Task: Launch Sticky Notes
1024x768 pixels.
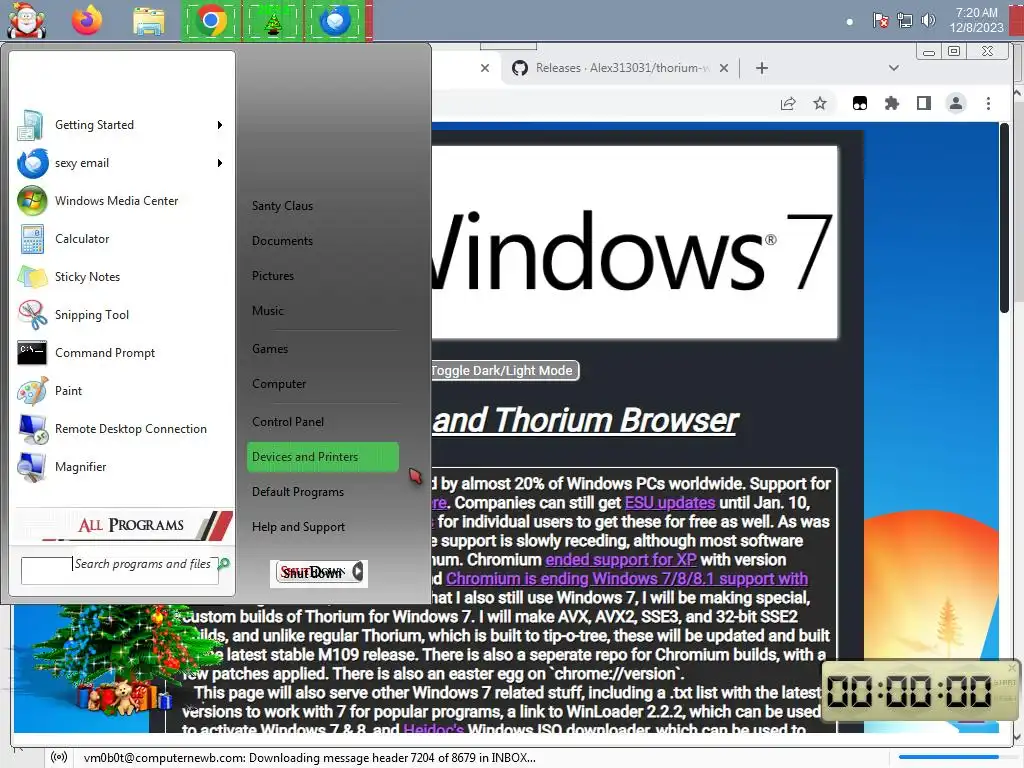Action: coord(121,277)
